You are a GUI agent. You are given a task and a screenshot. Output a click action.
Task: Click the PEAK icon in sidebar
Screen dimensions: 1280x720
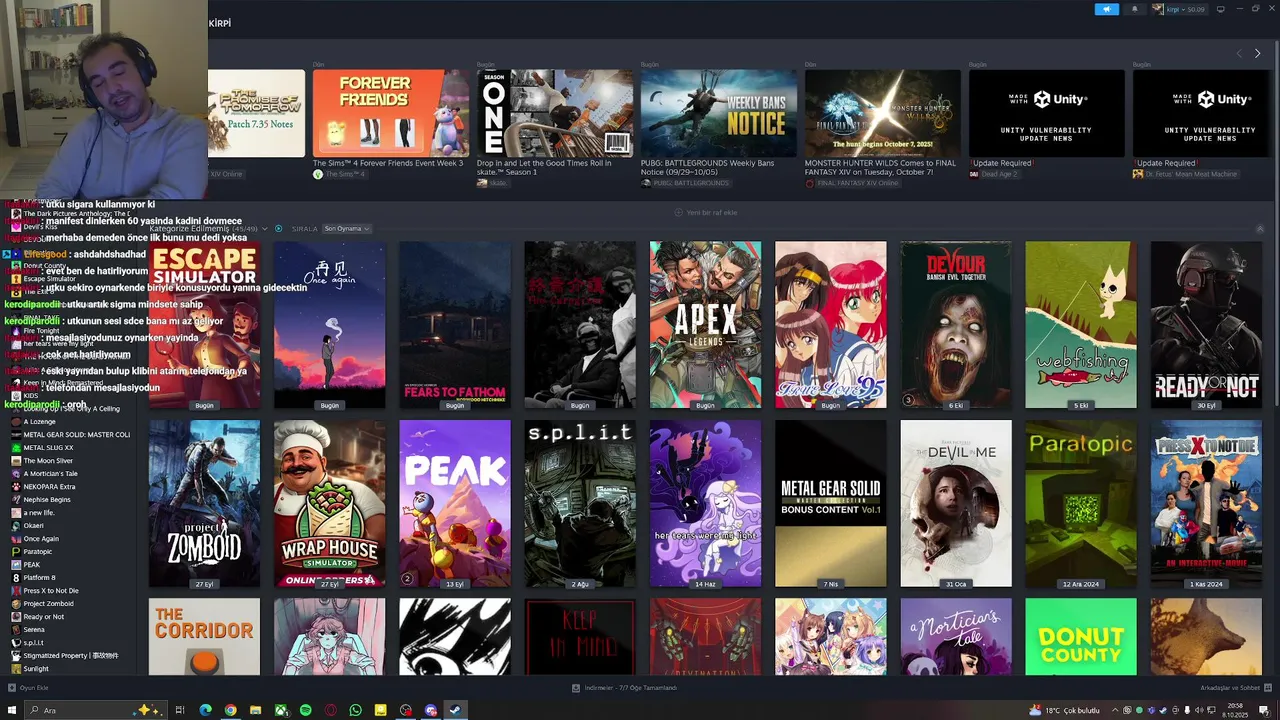click(16, 565)
